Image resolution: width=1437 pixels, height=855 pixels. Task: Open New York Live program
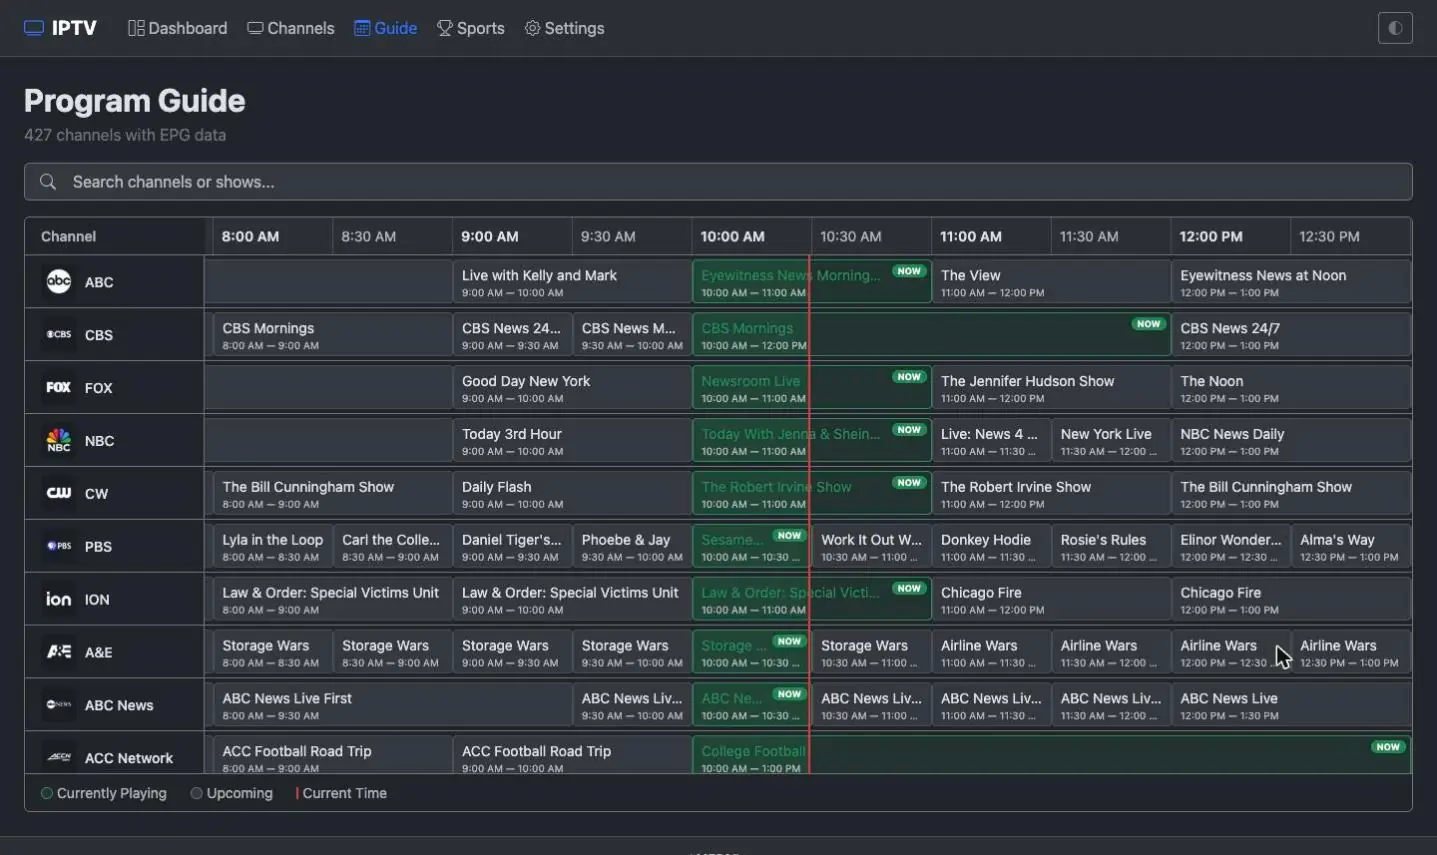pos(1111,440)
